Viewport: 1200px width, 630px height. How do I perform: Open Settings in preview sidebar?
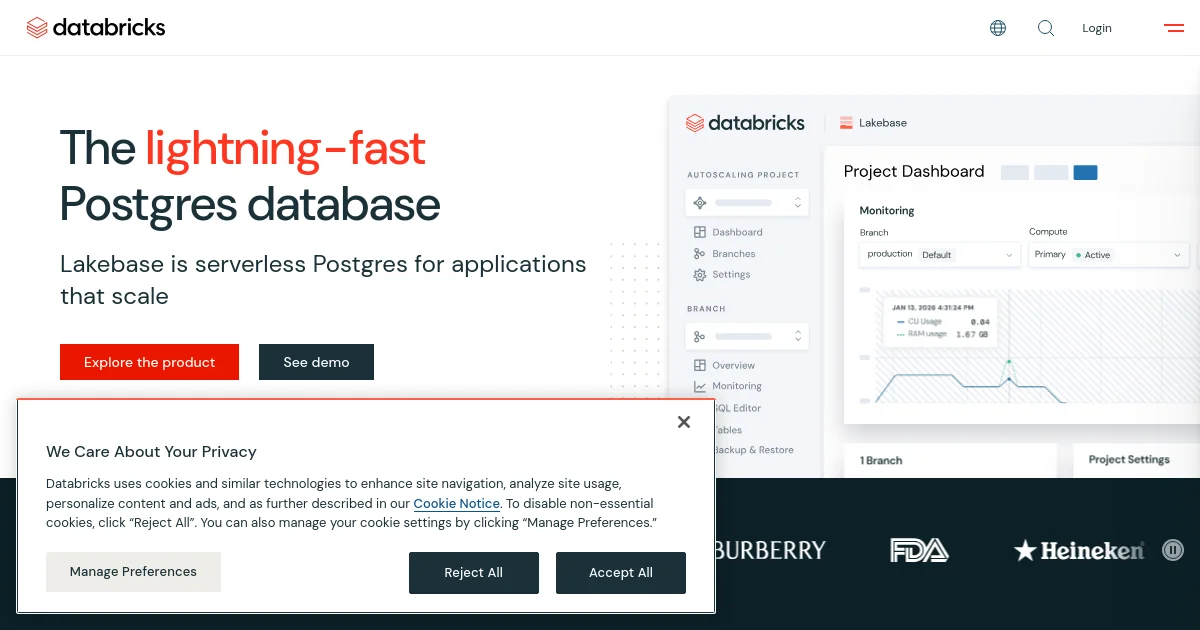point(731,275)
